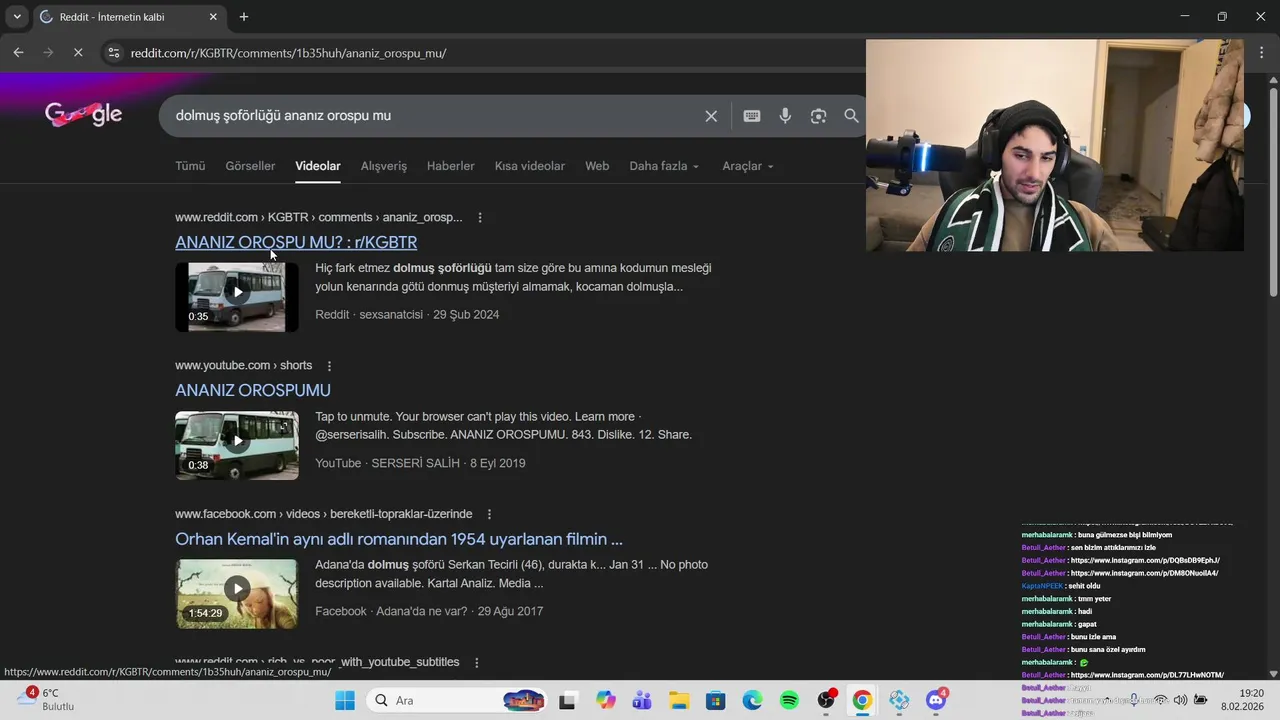Search by image with the Google Lens icon
Image resolution: width=1280 pixels, height=720 pixels.
point(818,116)
